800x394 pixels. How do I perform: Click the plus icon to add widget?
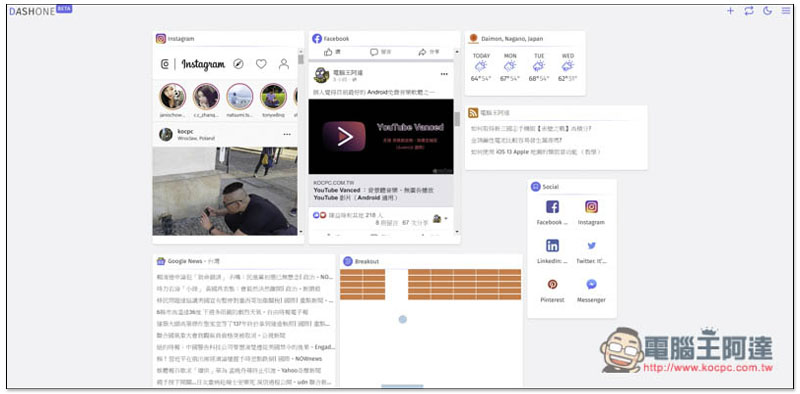click(x=730, y=11)
